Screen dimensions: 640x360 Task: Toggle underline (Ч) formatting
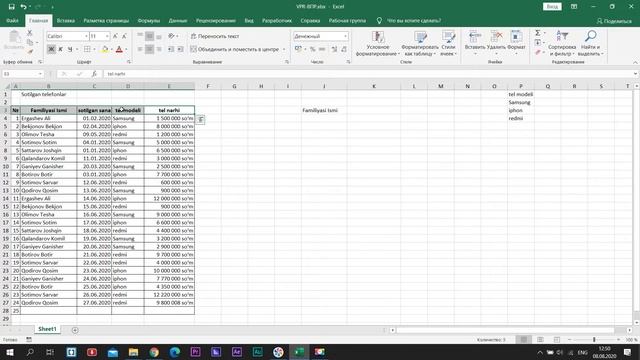[70, 49]
